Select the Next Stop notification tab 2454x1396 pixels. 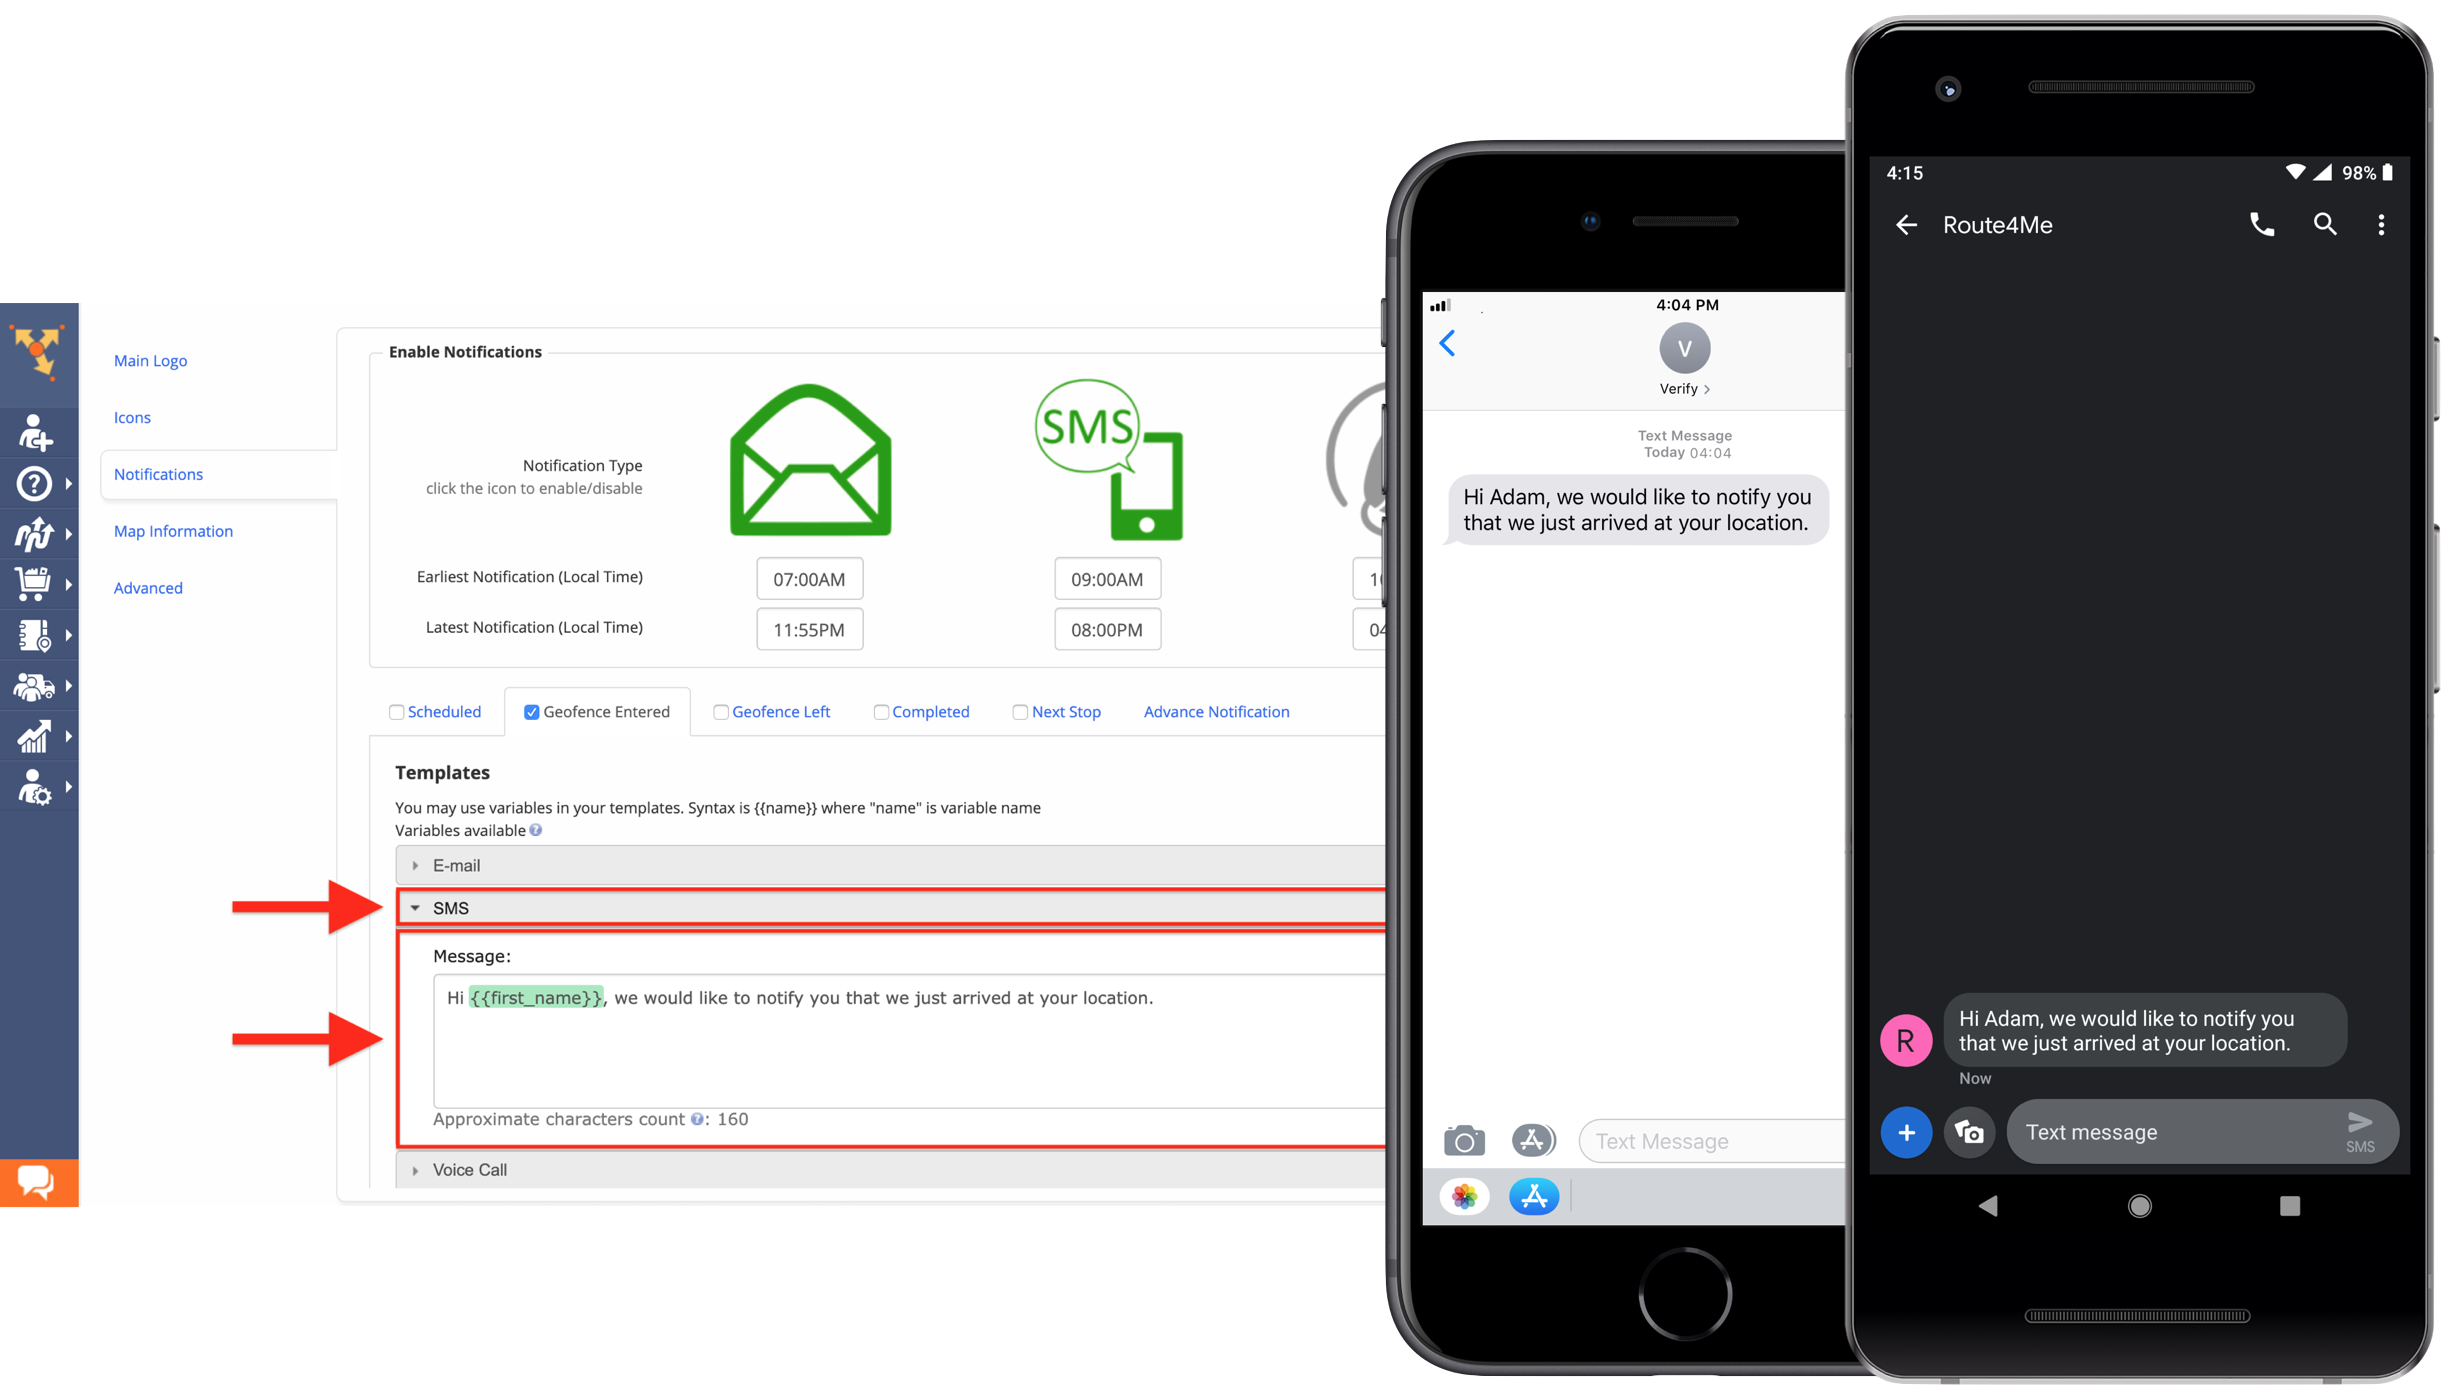(x=1065, y=710)
